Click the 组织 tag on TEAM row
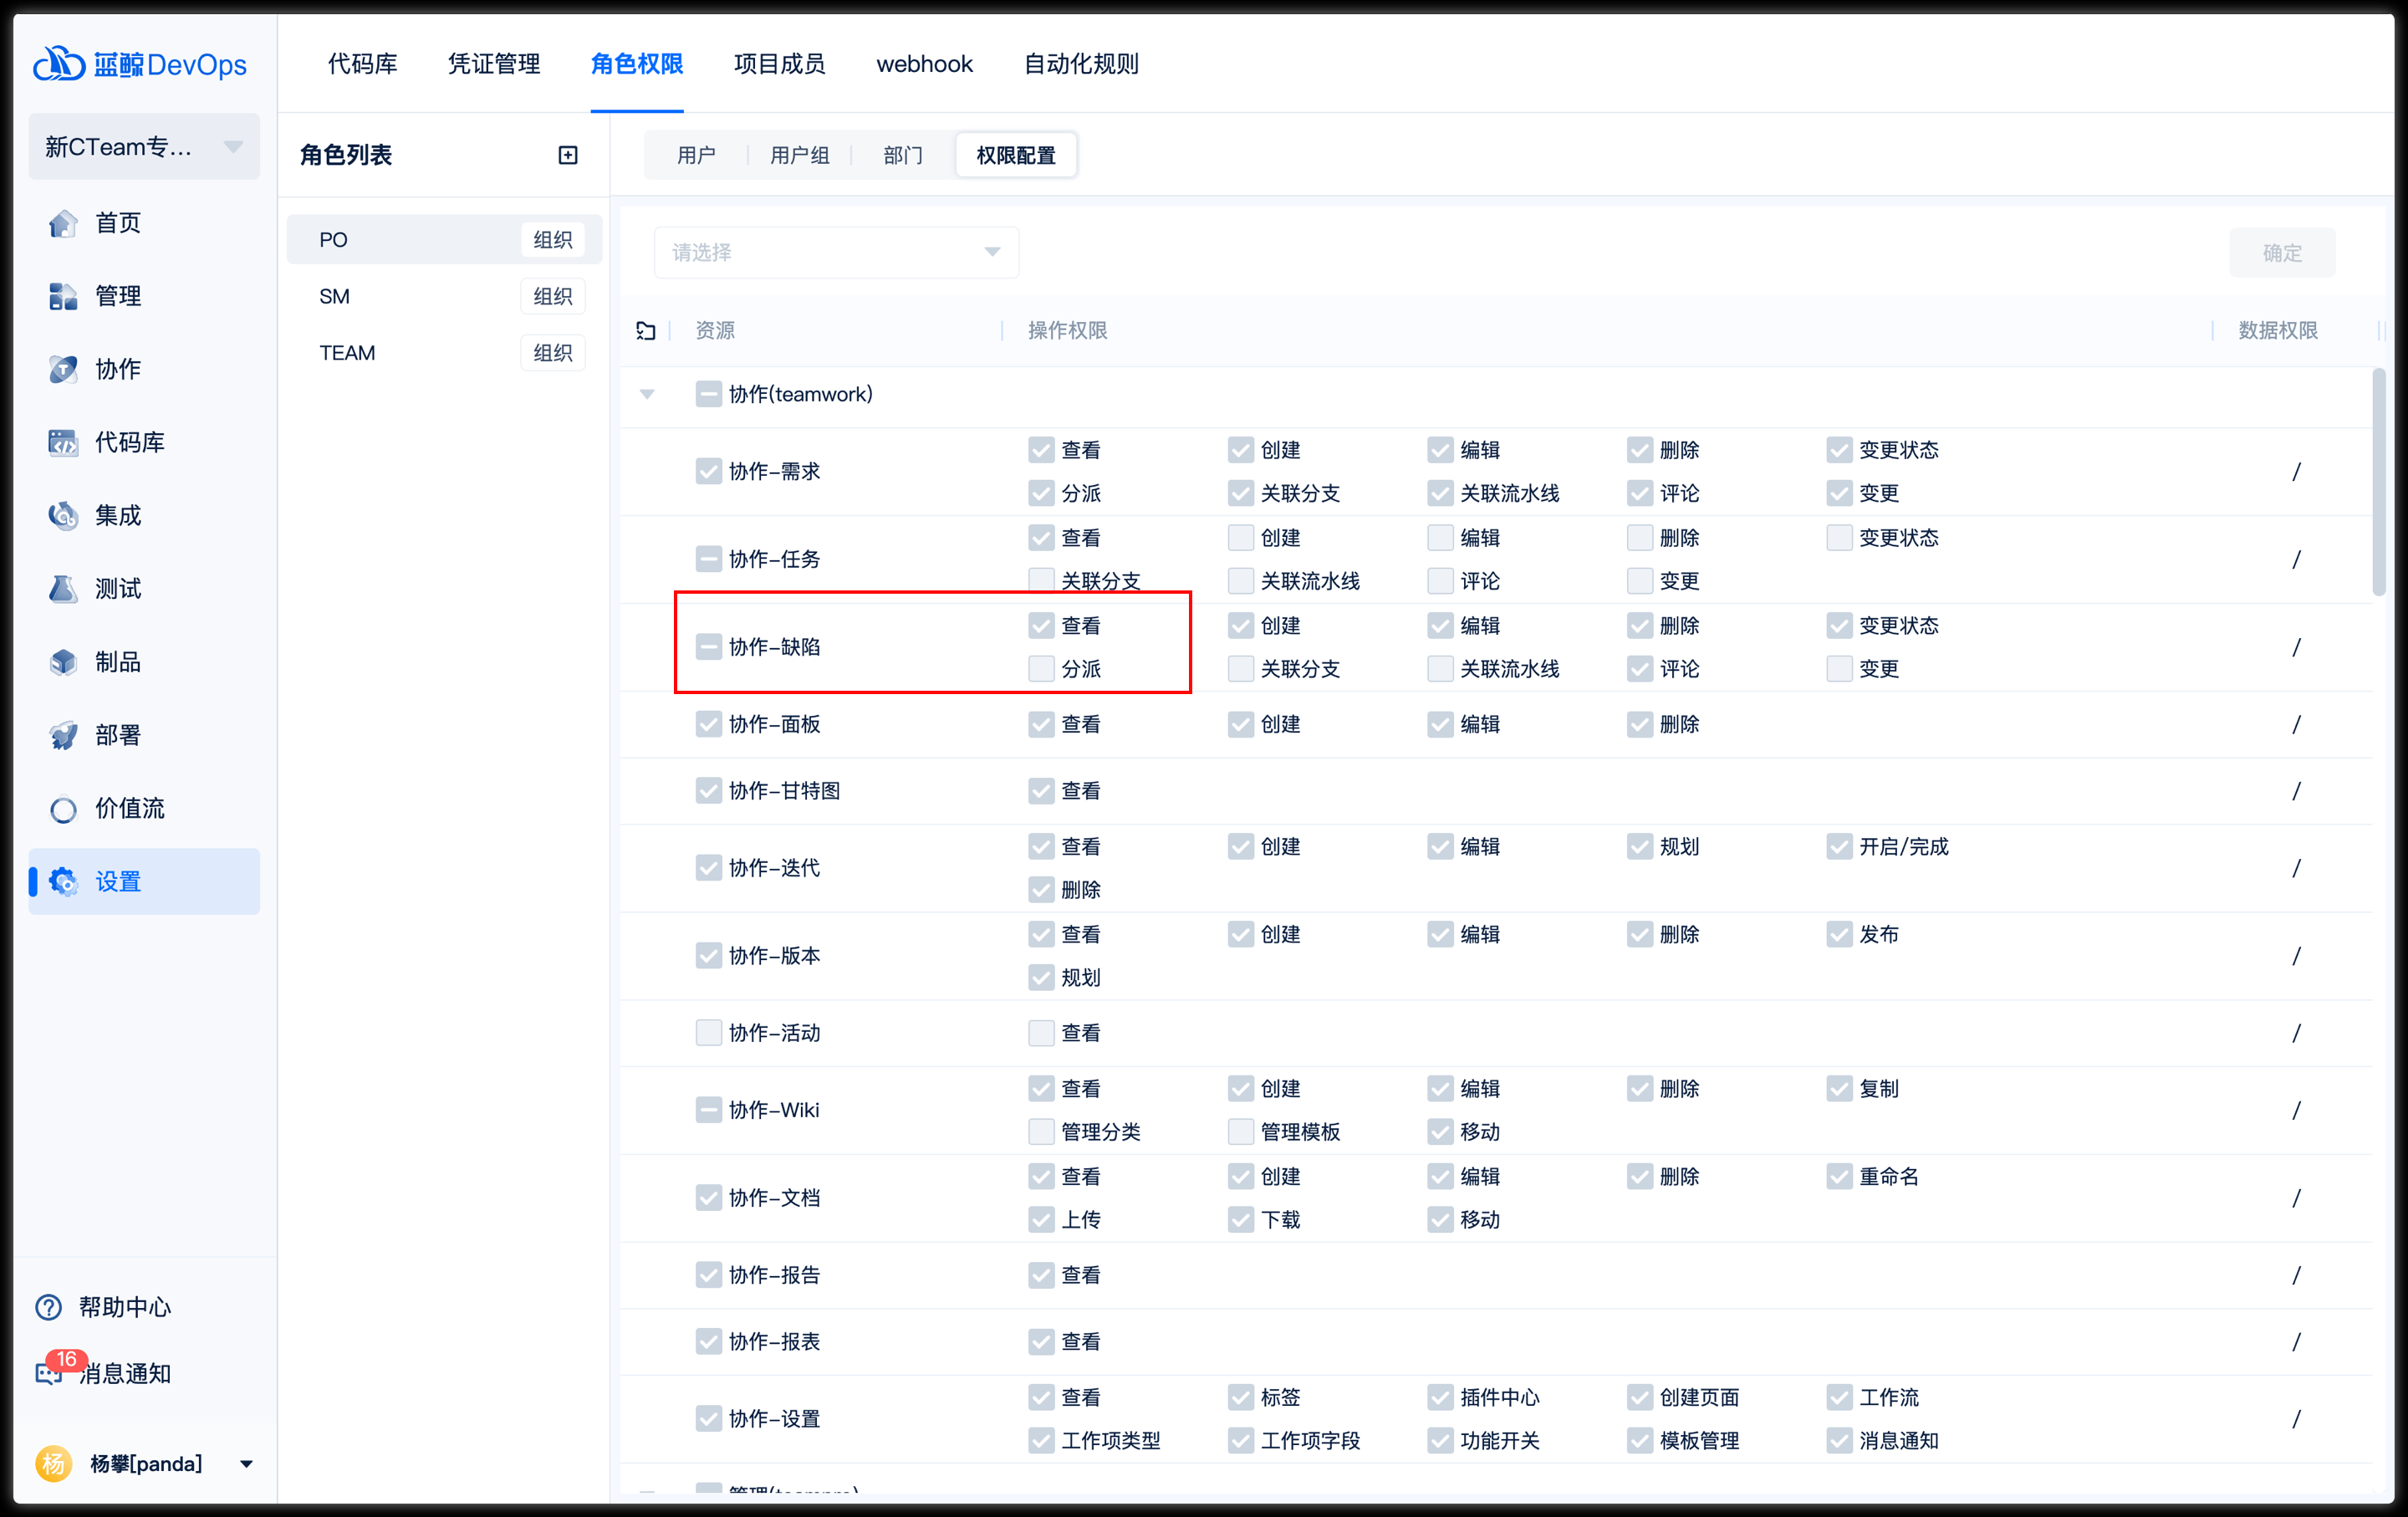This screenshot has width=2408, height=1517. [552, 353]
